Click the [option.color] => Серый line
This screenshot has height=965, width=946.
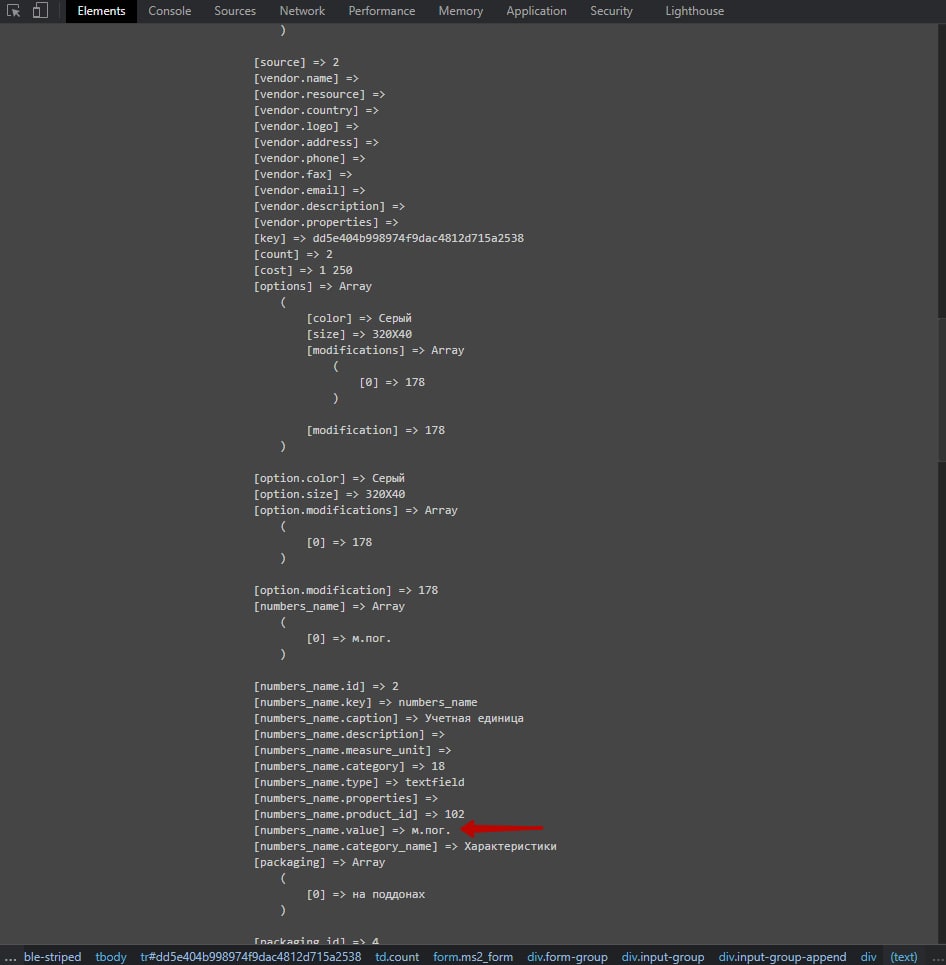coord(329,478)
